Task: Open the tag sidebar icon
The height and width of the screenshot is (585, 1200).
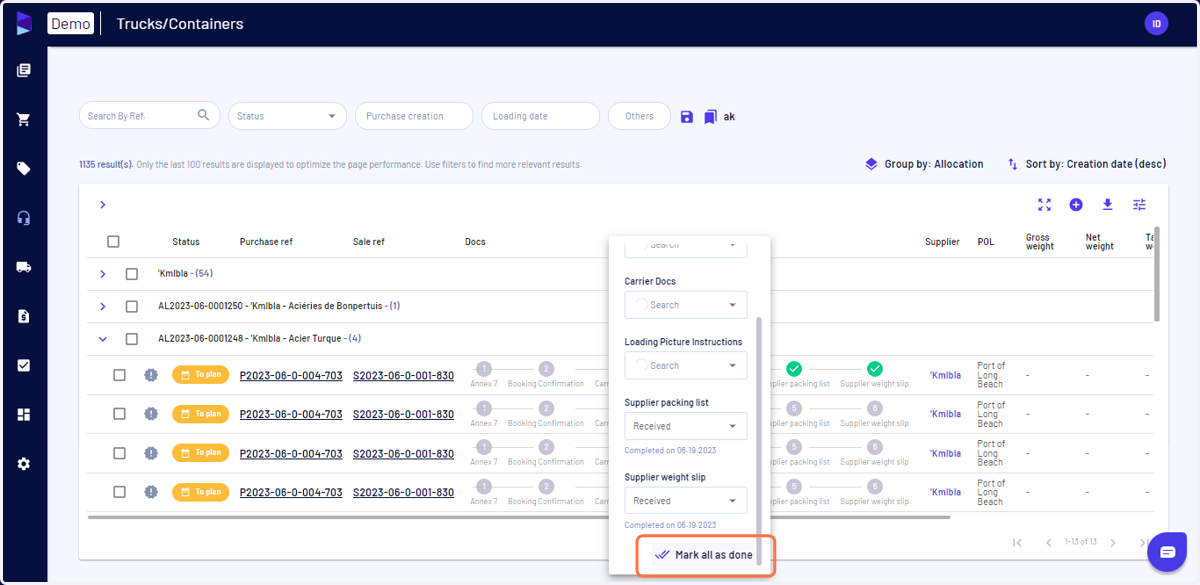Action: pyautogui.click(x=24, y=168)
